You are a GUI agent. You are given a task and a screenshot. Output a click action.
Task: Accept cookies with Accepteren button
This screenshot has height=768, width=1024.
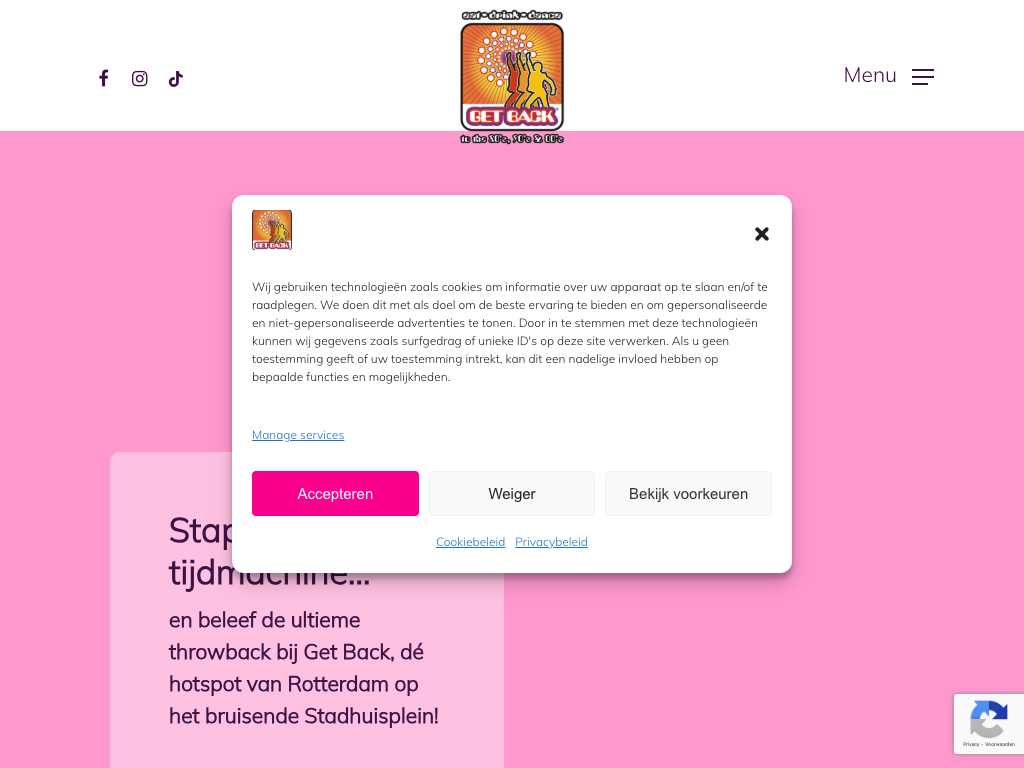pyautogui.click(x=335, y=494)
